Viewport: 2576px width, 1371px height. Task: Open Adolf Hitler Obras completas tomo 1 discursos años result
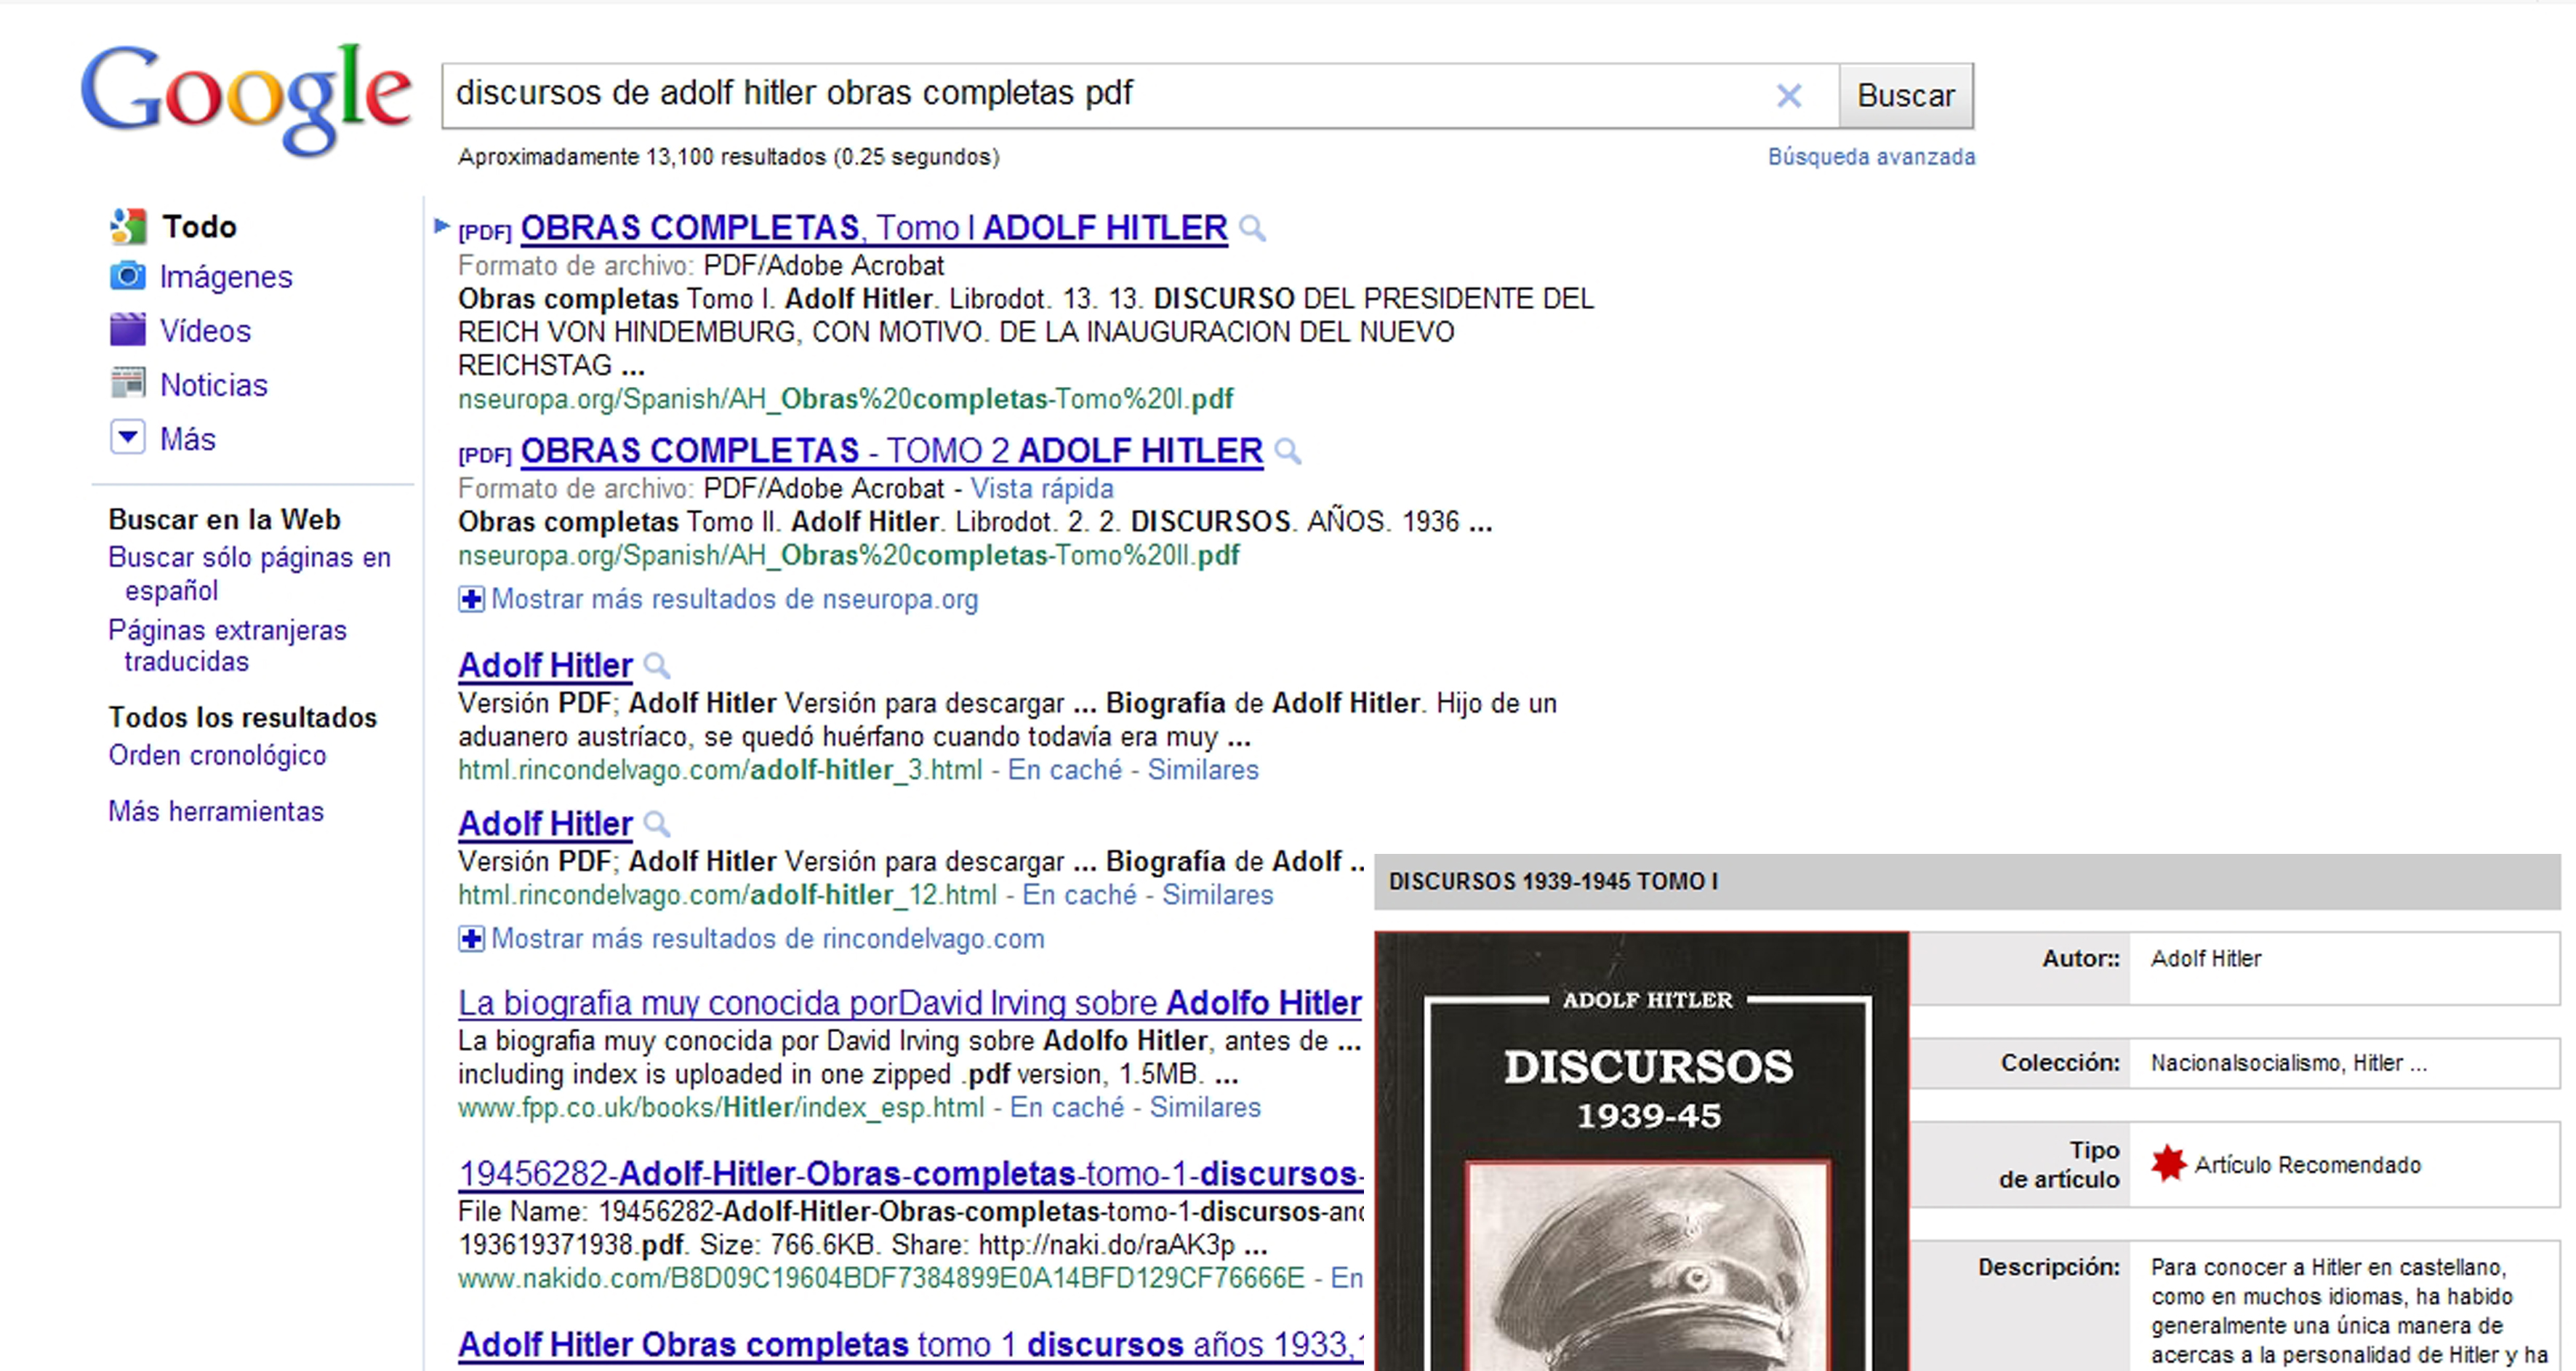[x=911, y=1345]
